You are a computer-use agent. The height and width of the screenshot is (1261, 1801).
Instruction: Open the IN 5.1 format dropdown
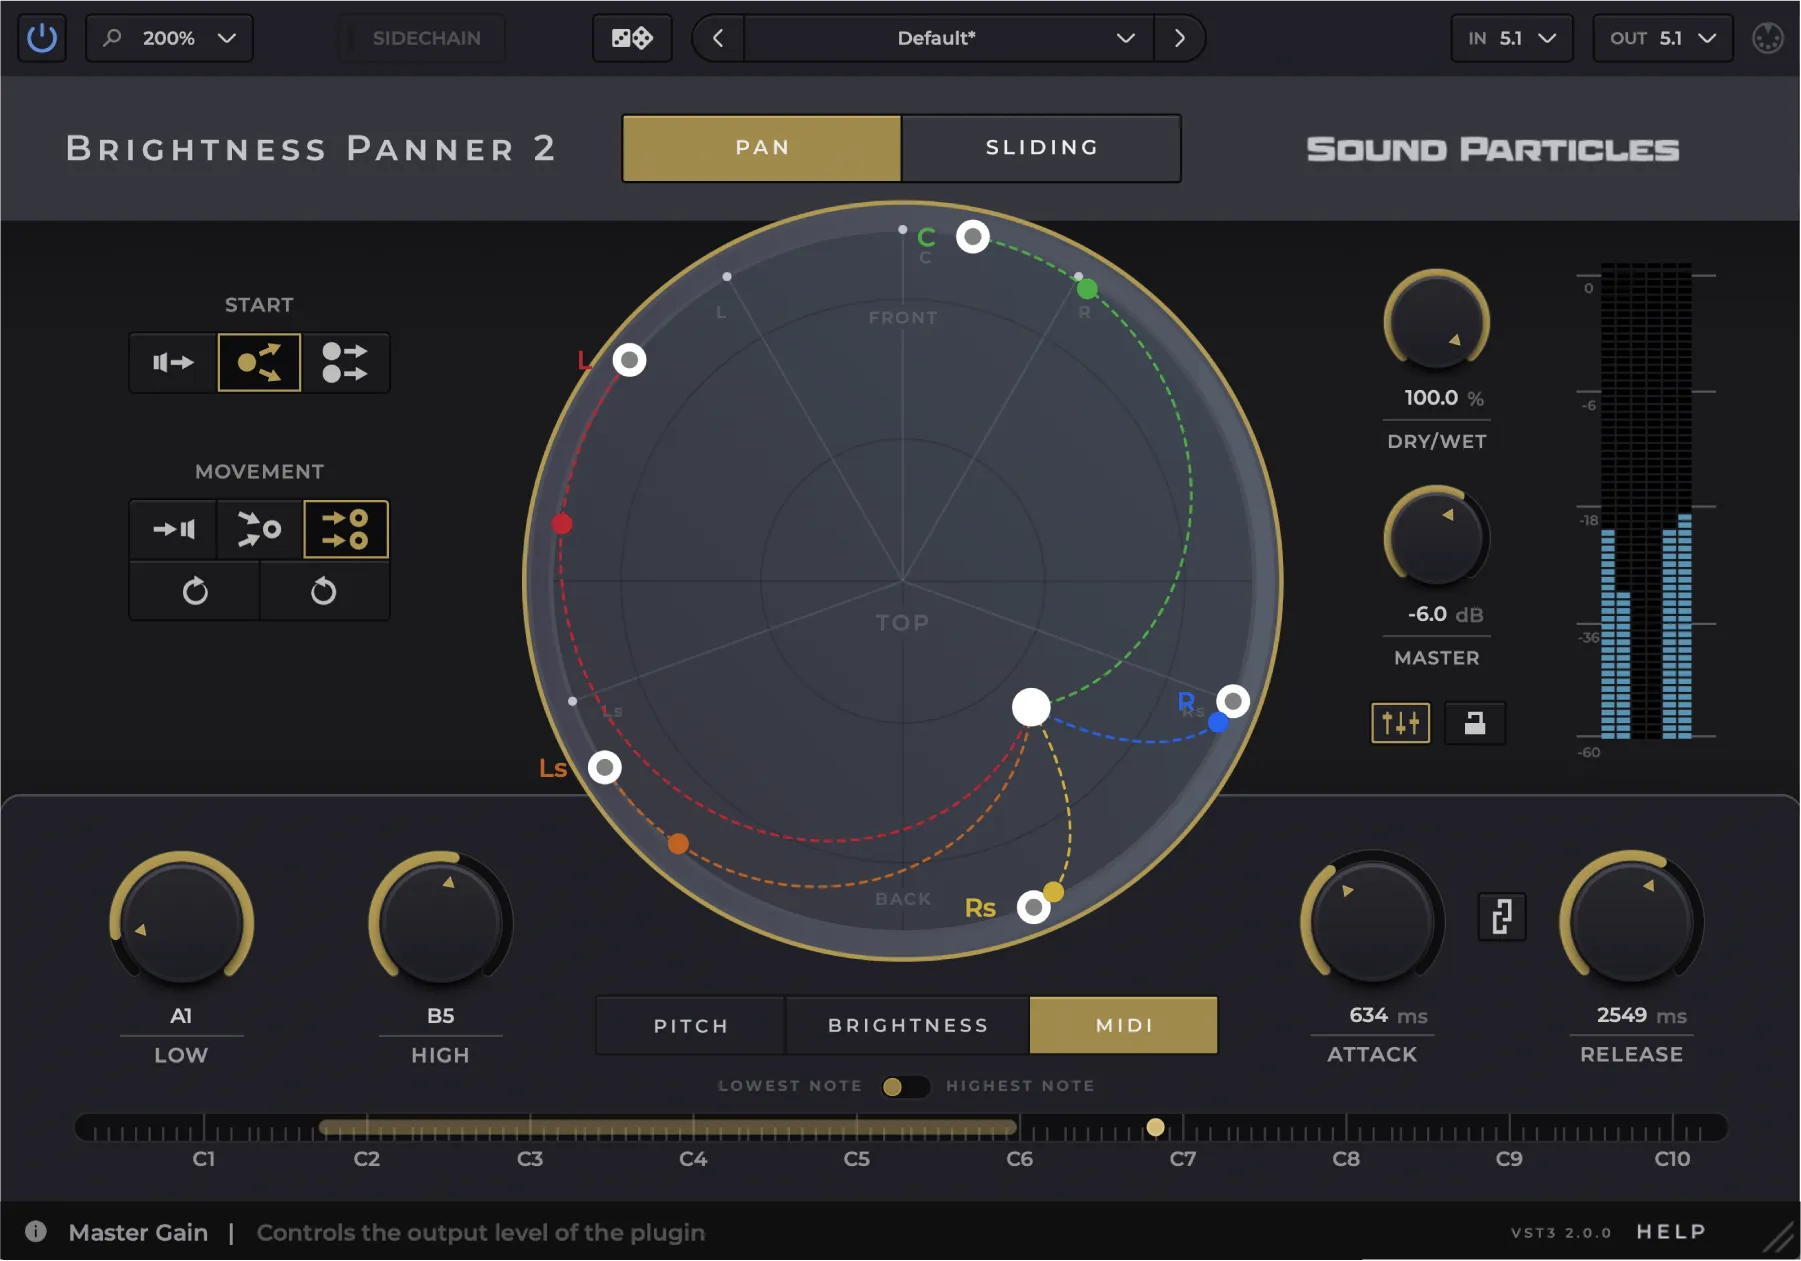point(1511,39)
